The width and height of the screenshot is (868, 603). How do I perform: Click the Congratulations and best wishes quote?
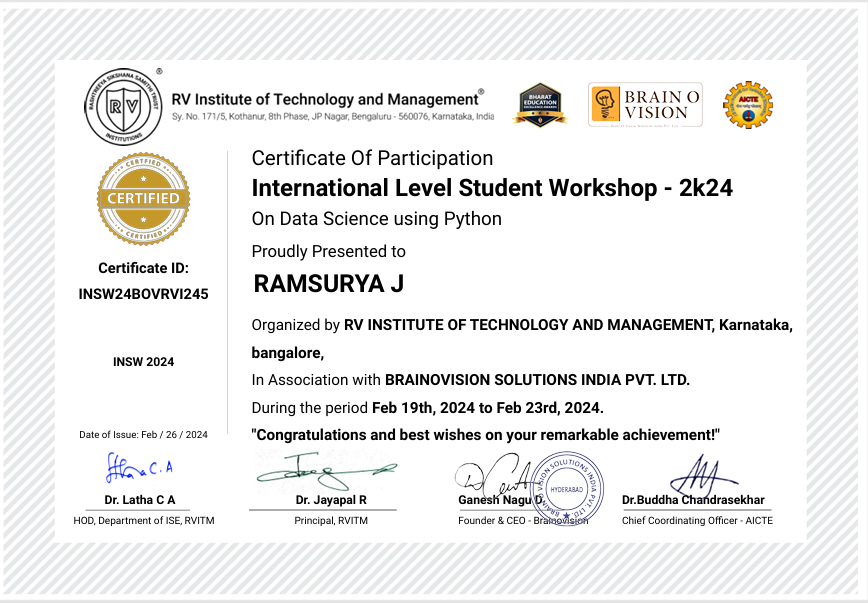pyautogui.click(x=485, y=435)
